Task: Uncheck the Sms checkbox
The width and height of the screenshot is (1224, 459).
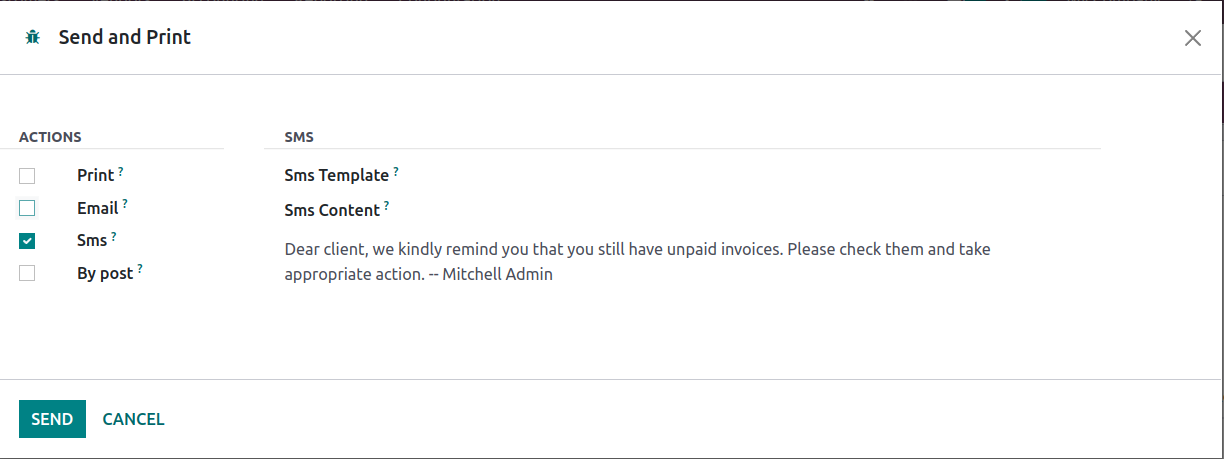Action: tap(27, 241)
